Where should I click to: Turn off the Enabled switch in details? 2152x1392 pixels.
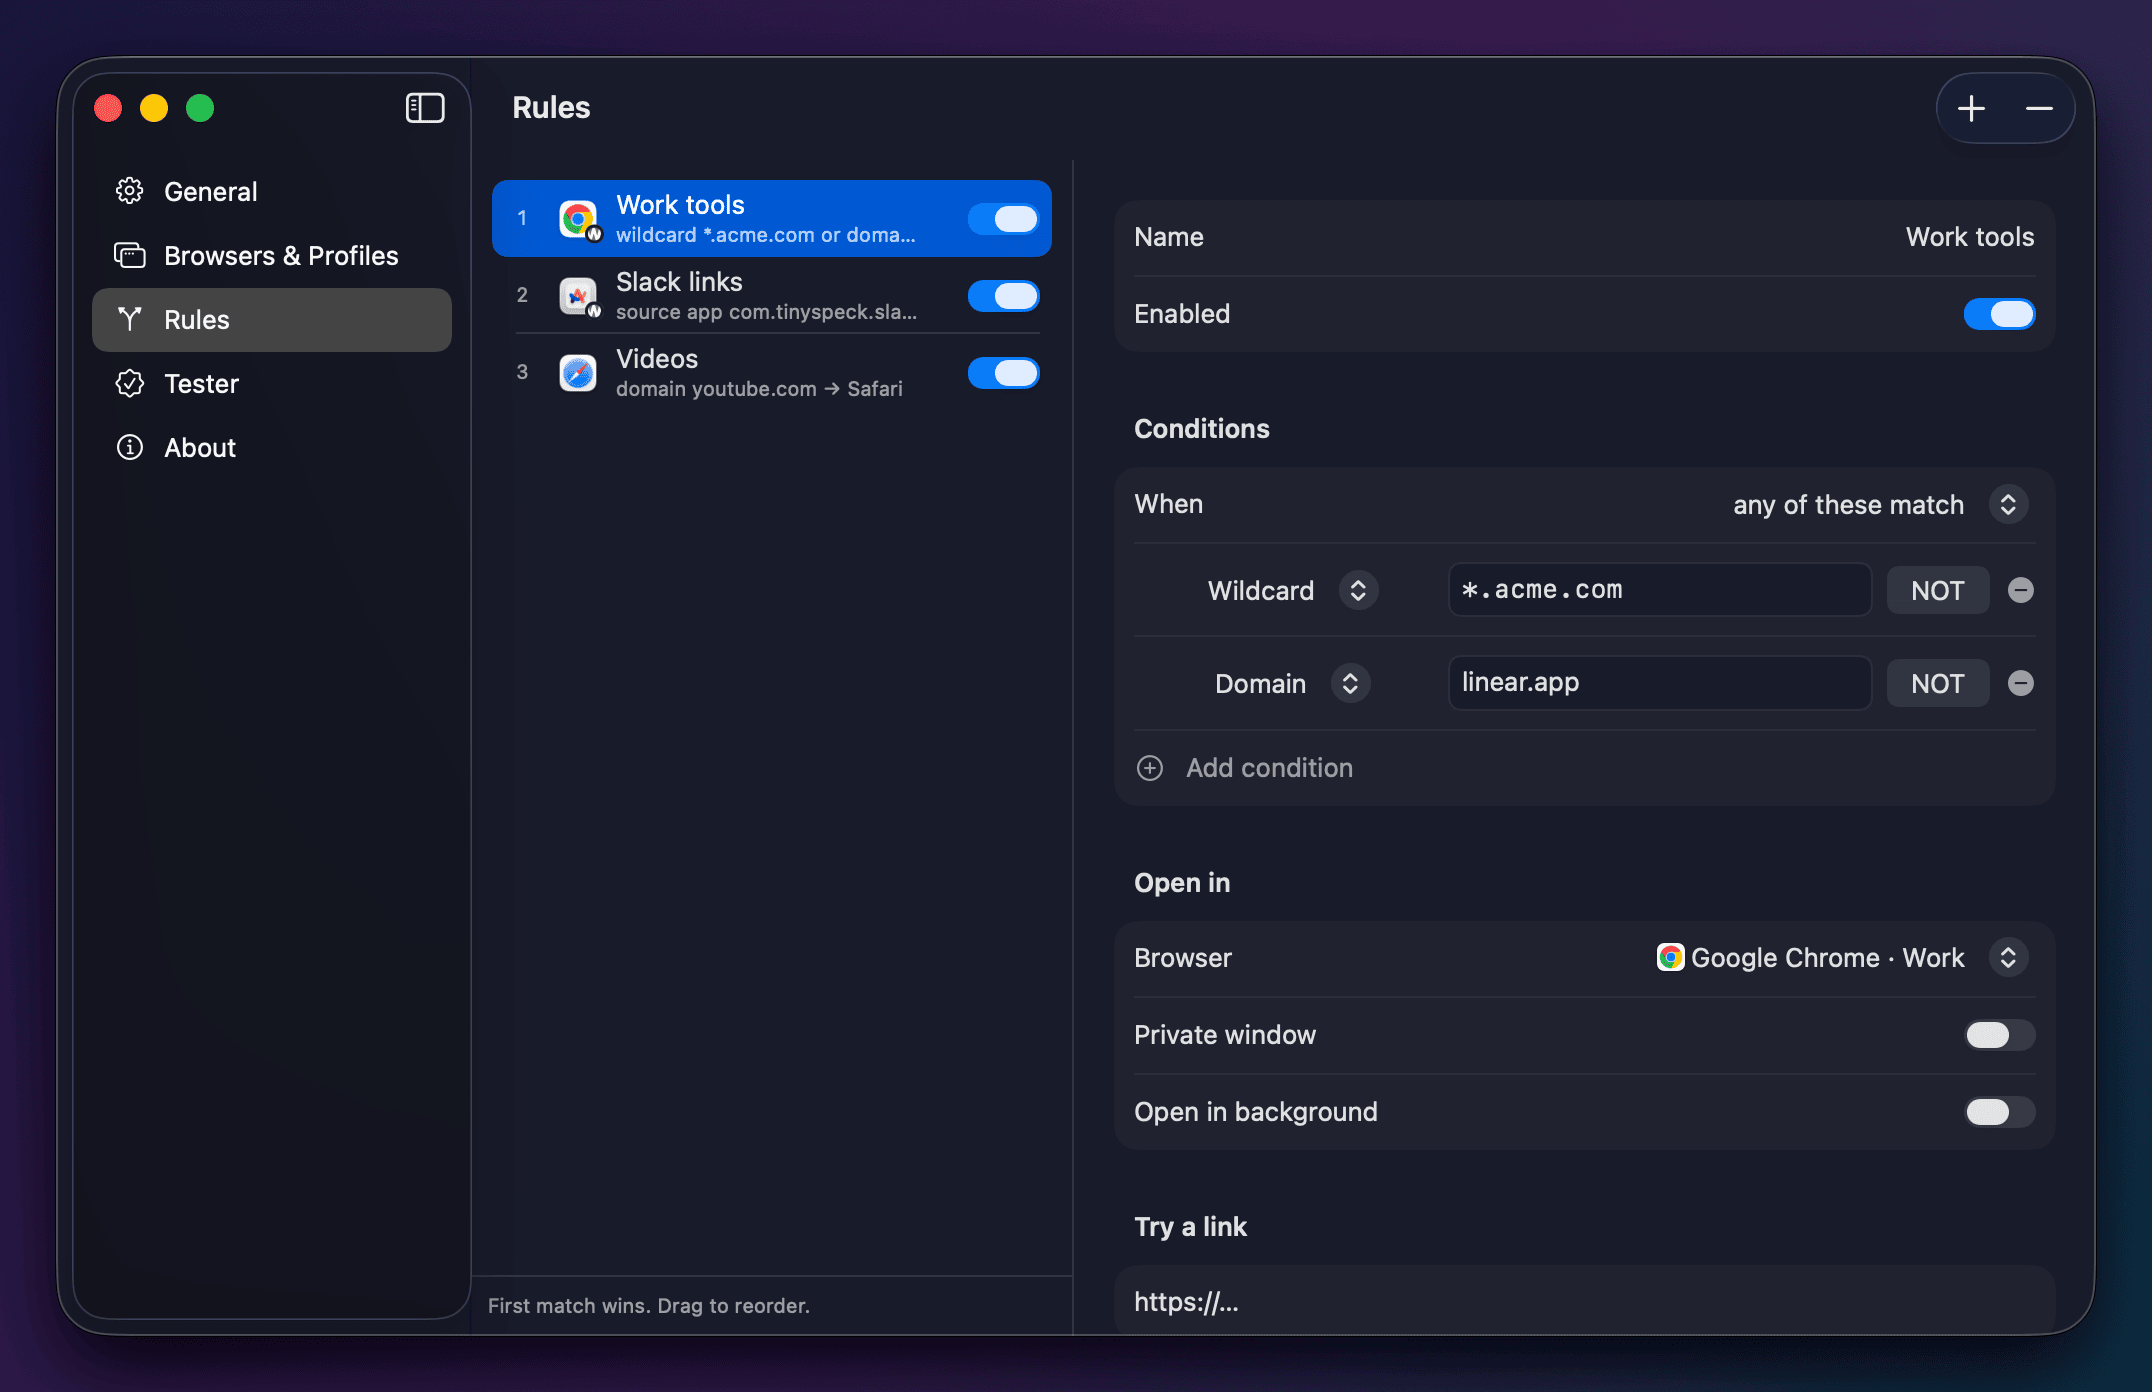tap(1999, 314)
